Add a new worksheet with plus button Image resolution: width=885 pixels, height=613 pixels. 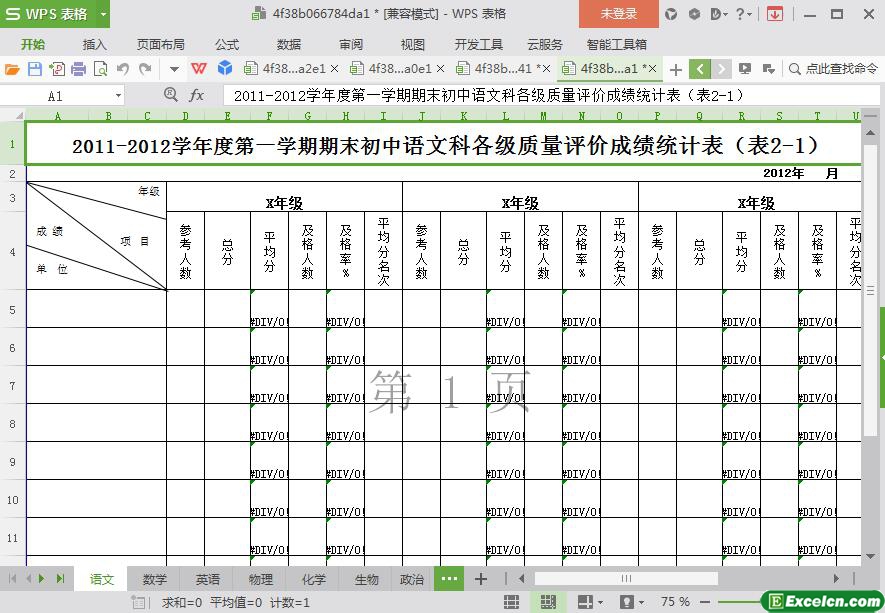coord(480,579)
